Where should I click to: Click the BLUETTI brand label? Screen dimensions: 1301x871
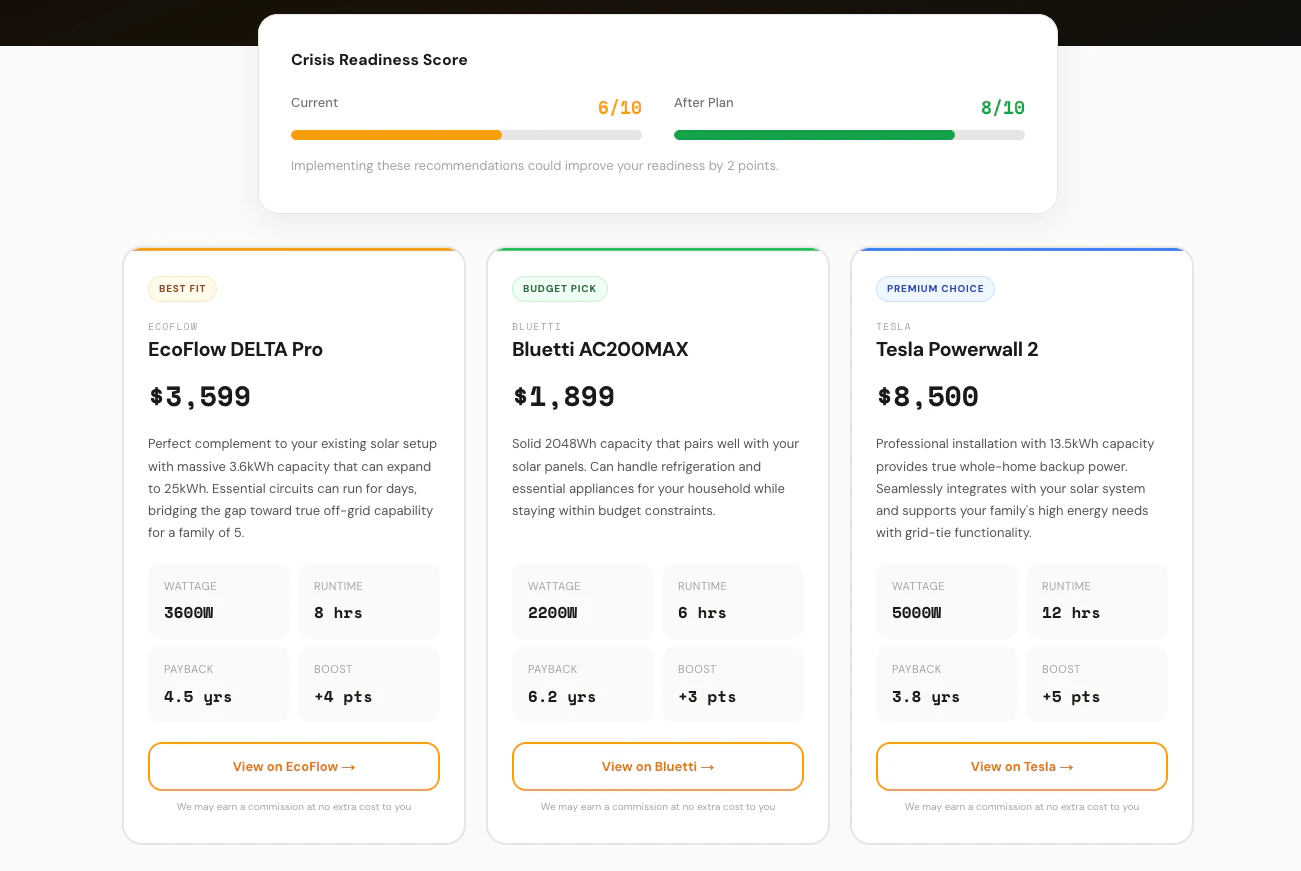point(537,327)
